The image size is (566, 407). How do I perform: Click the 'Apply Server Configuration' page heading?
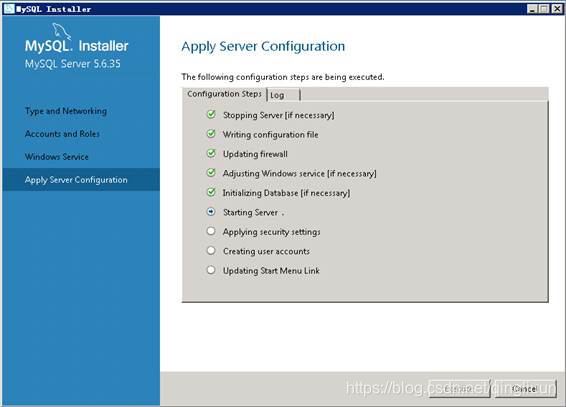pyautogui.click(x=263, y=47)
